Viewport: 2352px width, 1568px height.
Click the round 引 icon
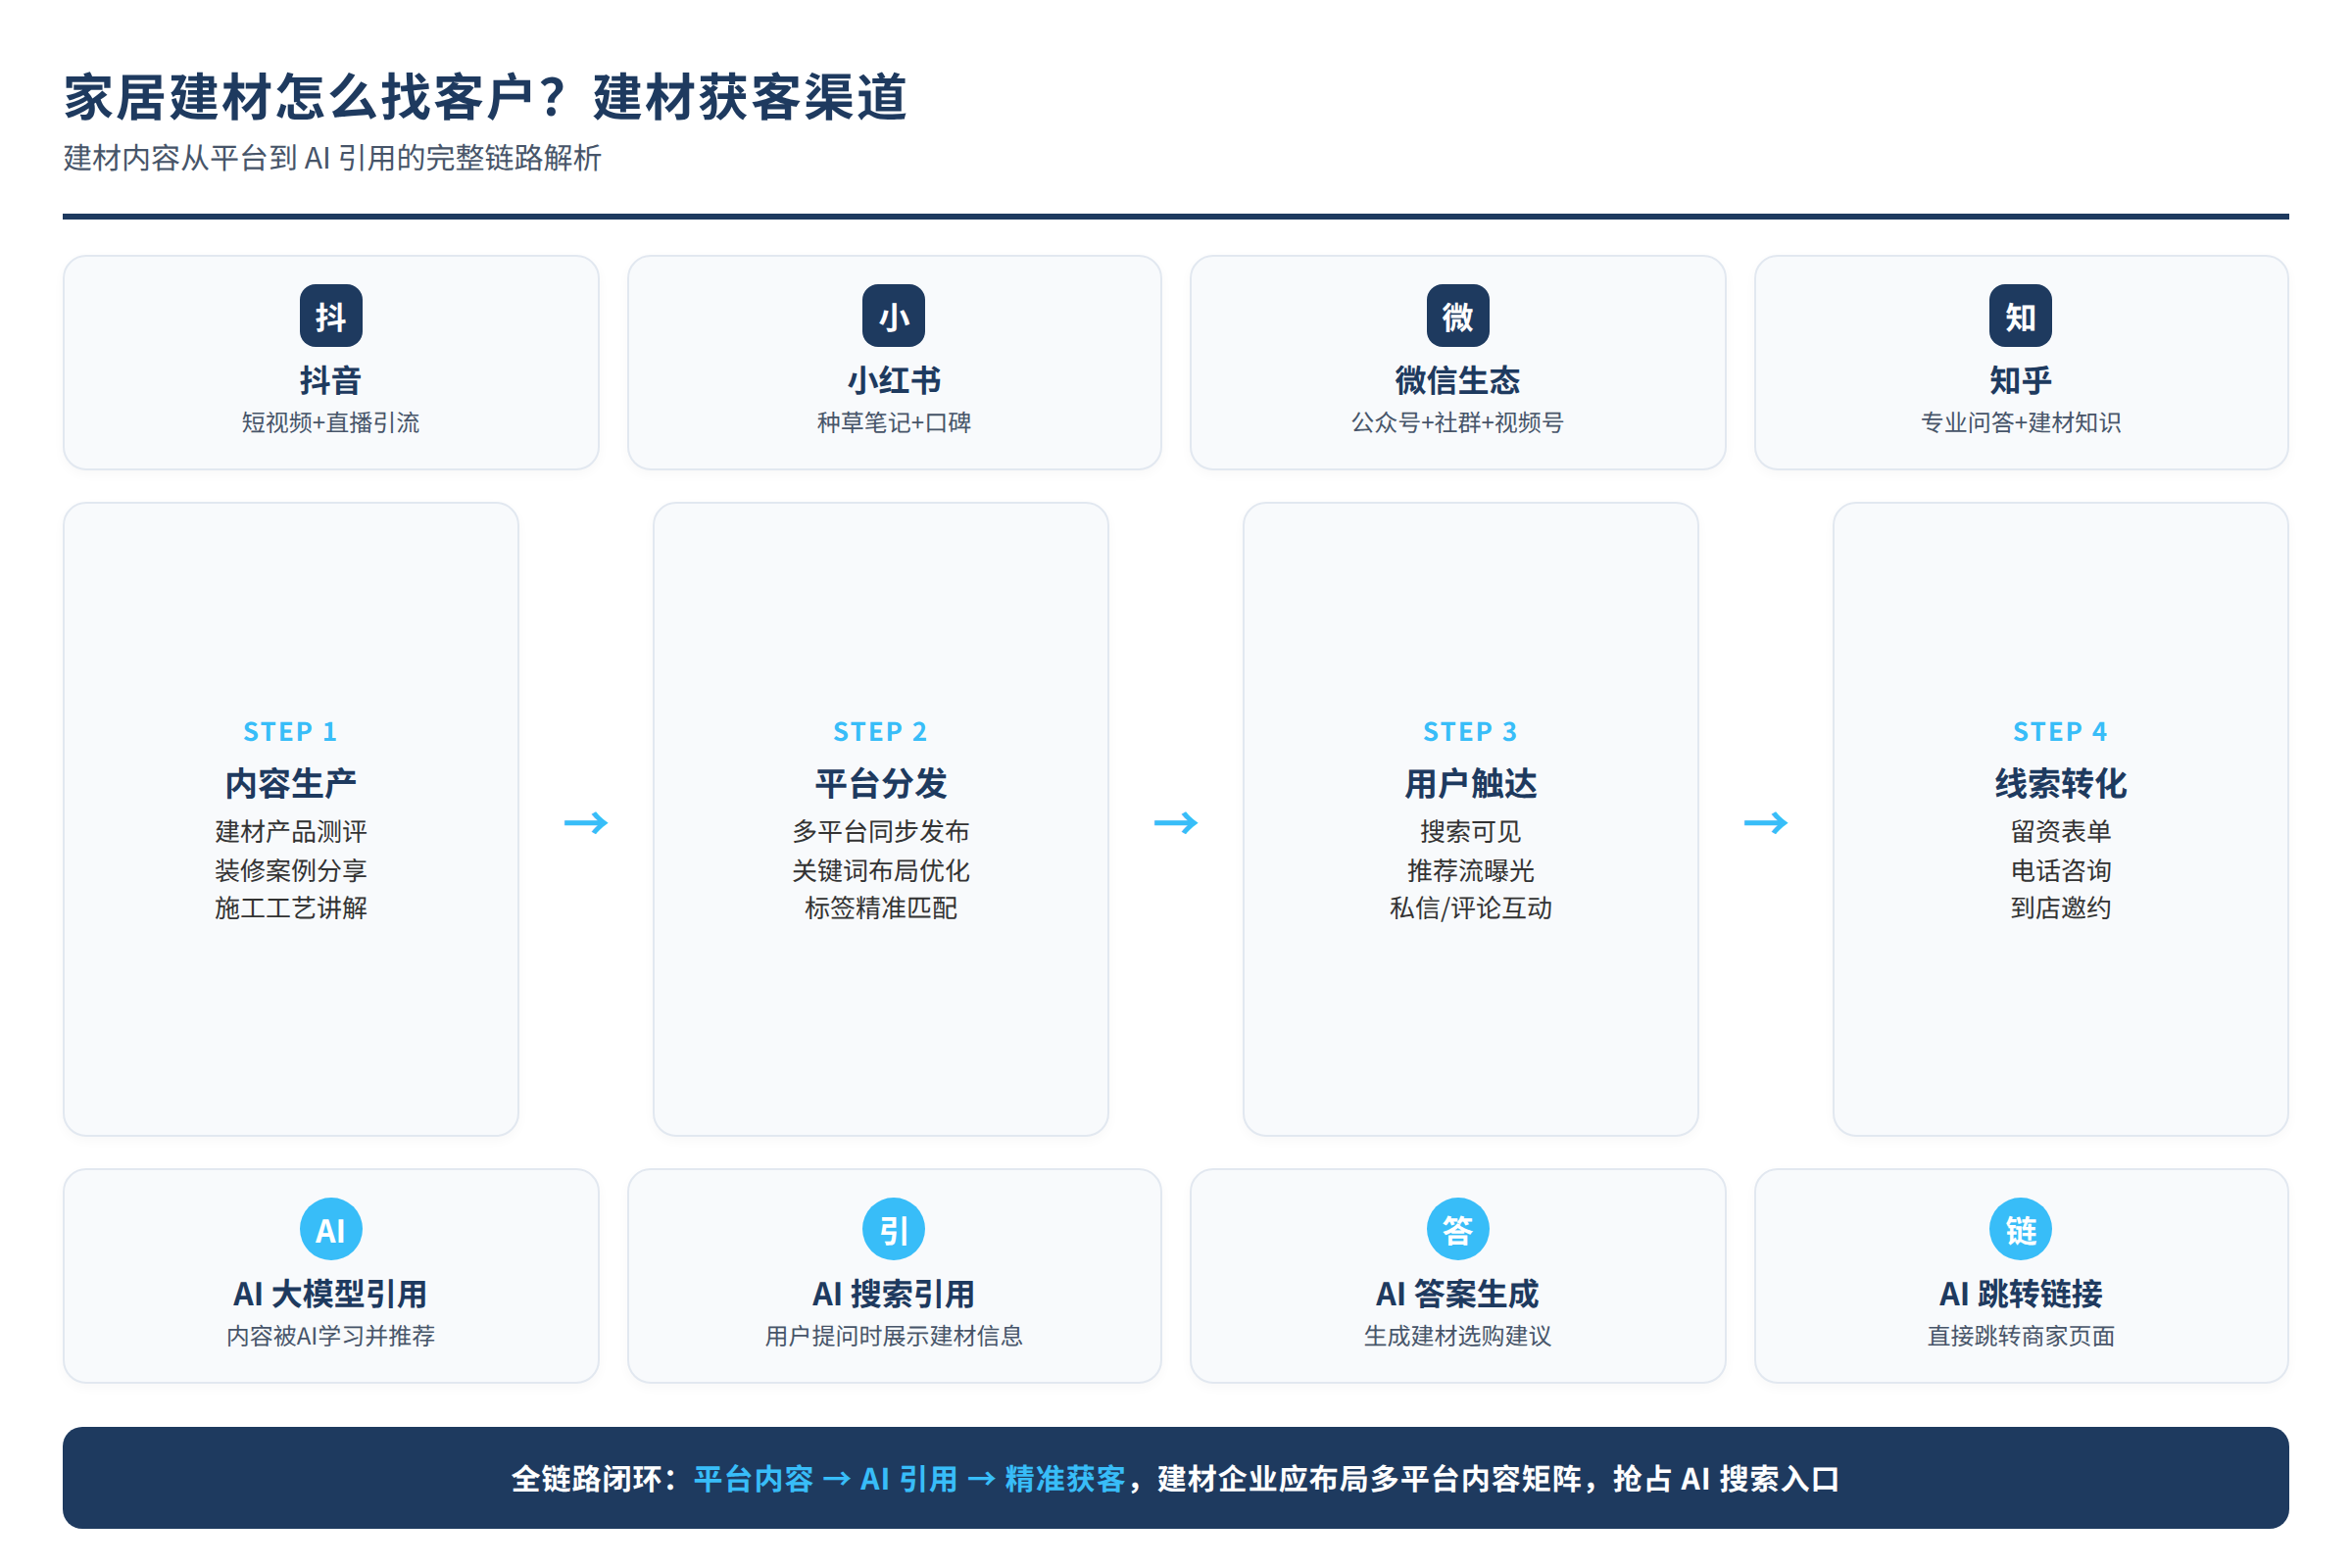[894, 1230]
